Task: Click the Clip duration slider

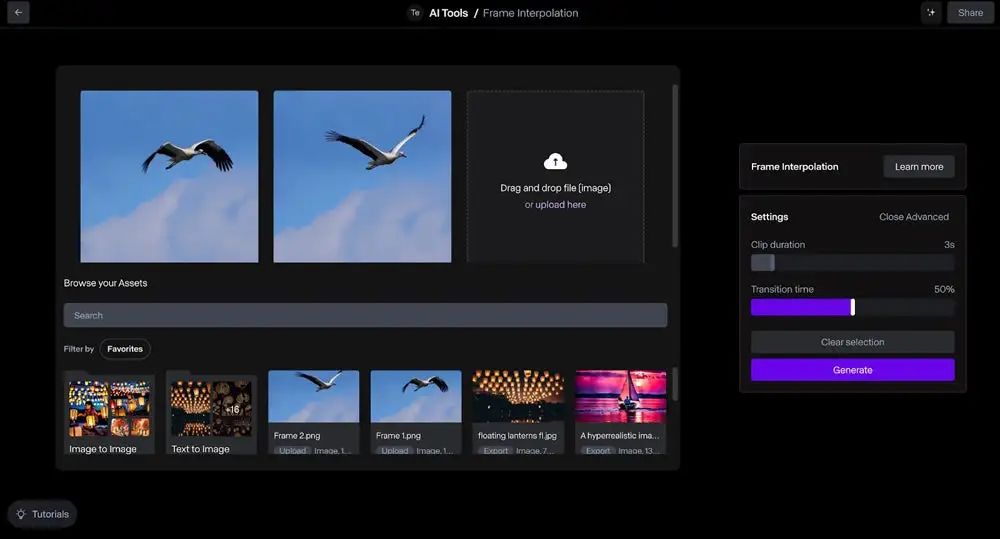Action: [852, 263]
